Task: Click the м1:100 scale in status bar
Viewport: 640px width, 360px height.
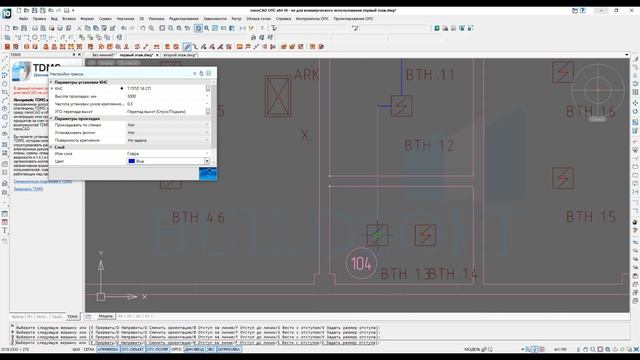Action: click(x=560, y=349)
